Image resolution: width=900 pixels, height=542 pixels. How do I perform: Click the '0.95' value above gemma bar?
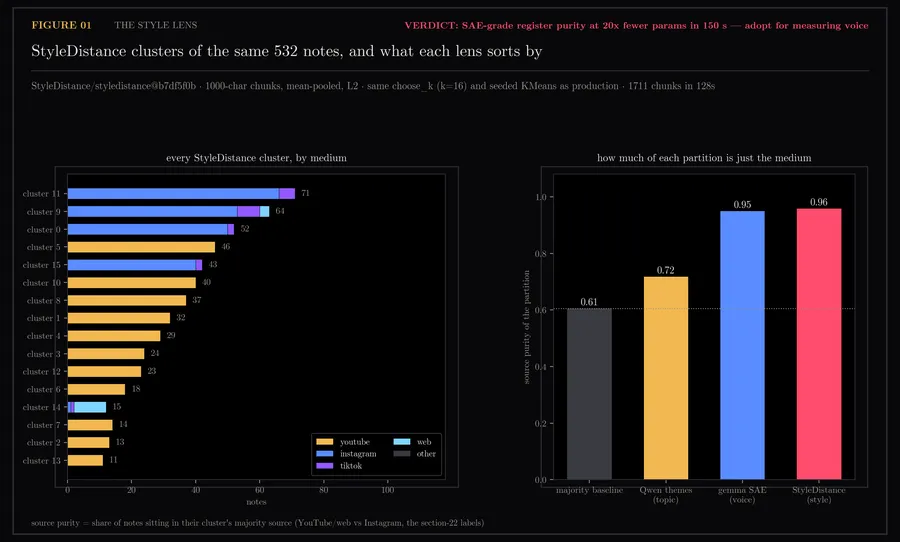tap(742, 205)
